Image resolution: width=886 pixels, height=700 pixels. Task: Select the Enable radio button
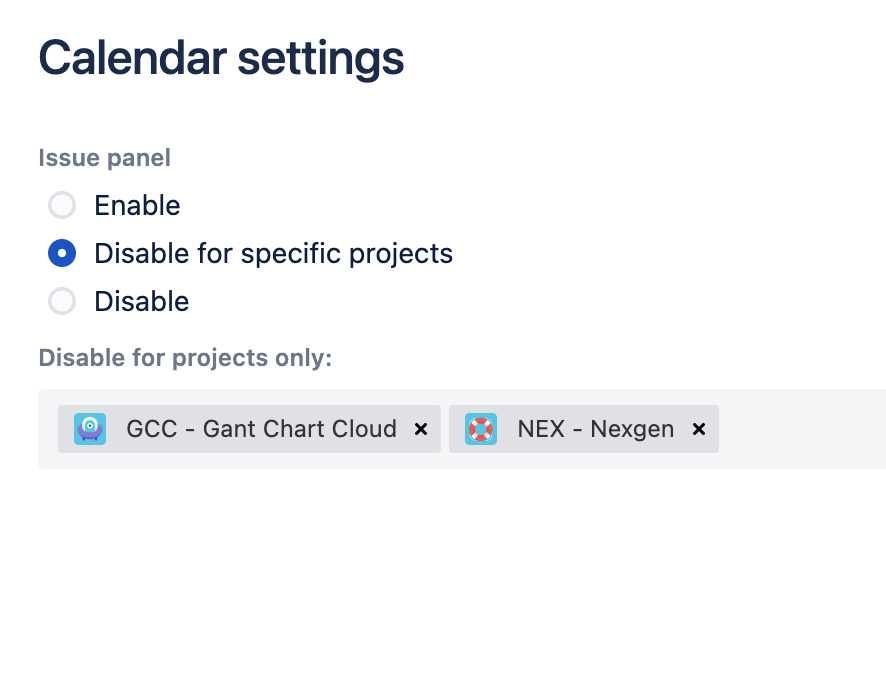pos(62,205)
